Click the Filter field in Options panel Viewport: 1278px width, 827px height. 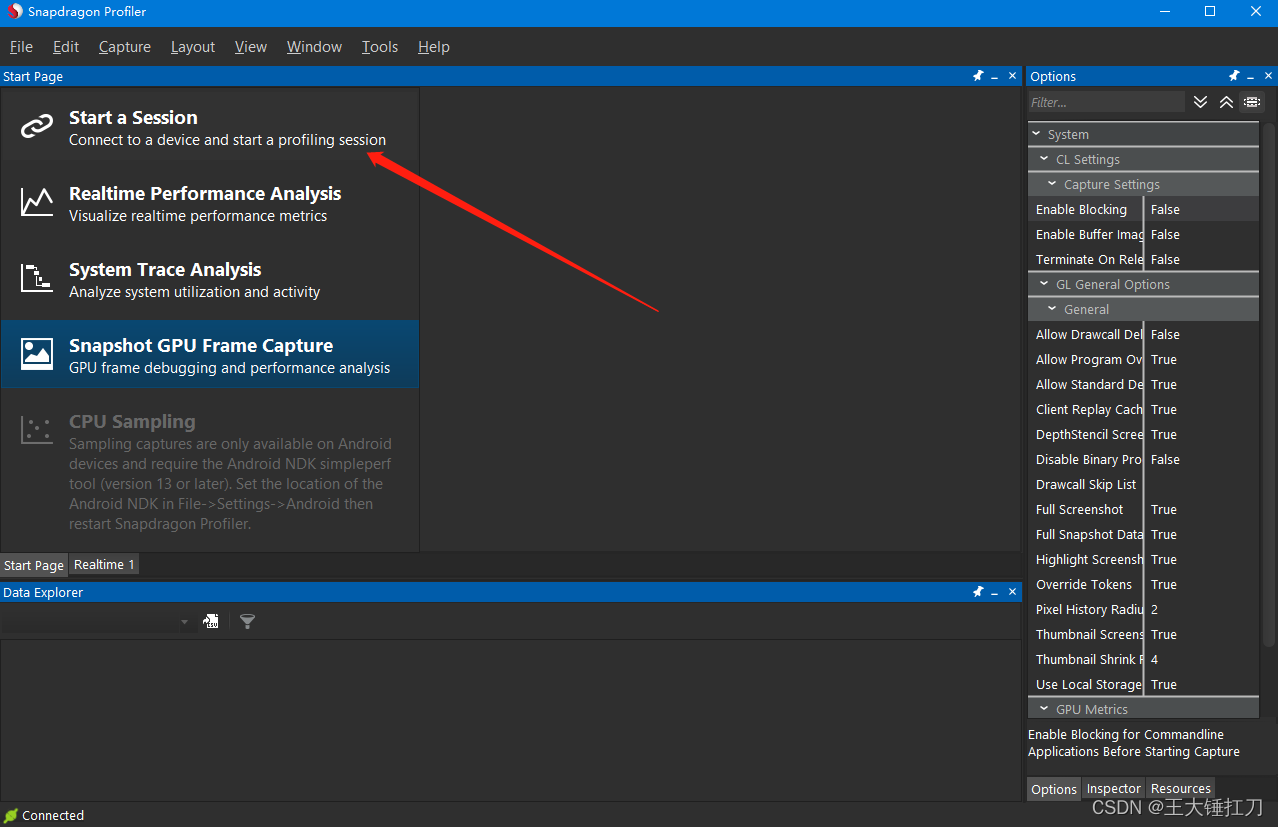click(x=1107, y=102)
